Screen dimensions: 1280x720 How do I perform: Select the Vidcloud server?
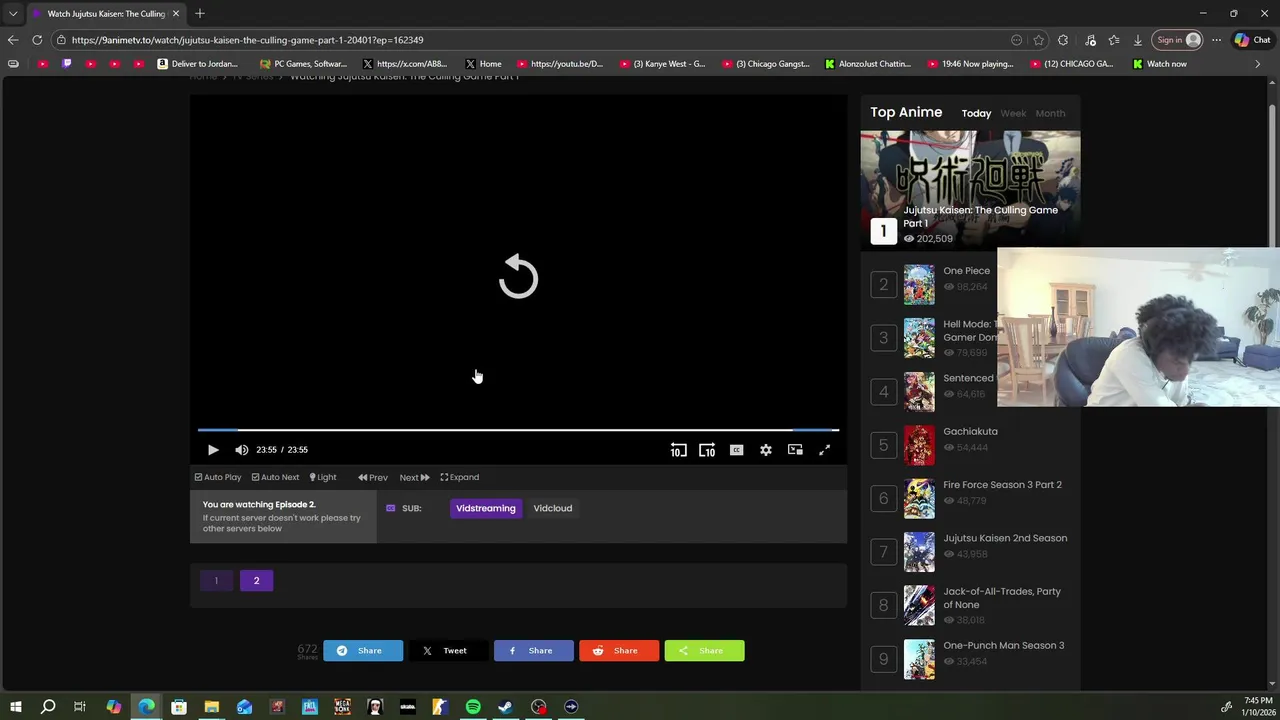[553, 508]
